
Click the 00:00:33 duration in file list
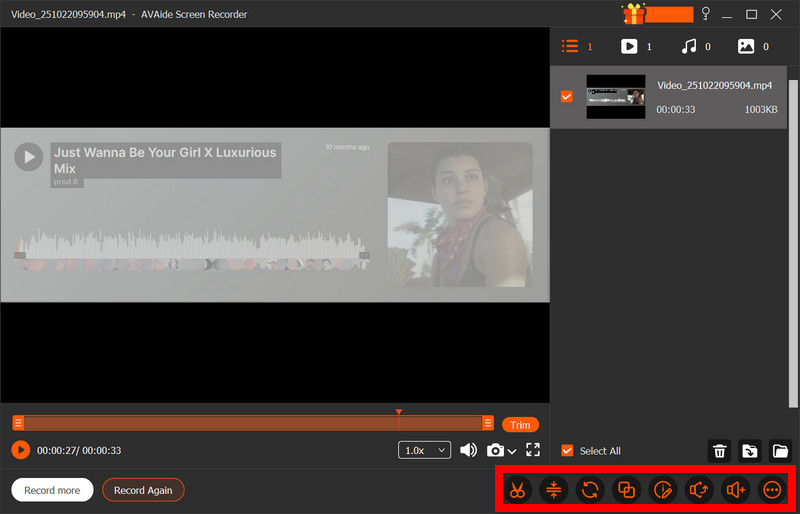point(676,109)
